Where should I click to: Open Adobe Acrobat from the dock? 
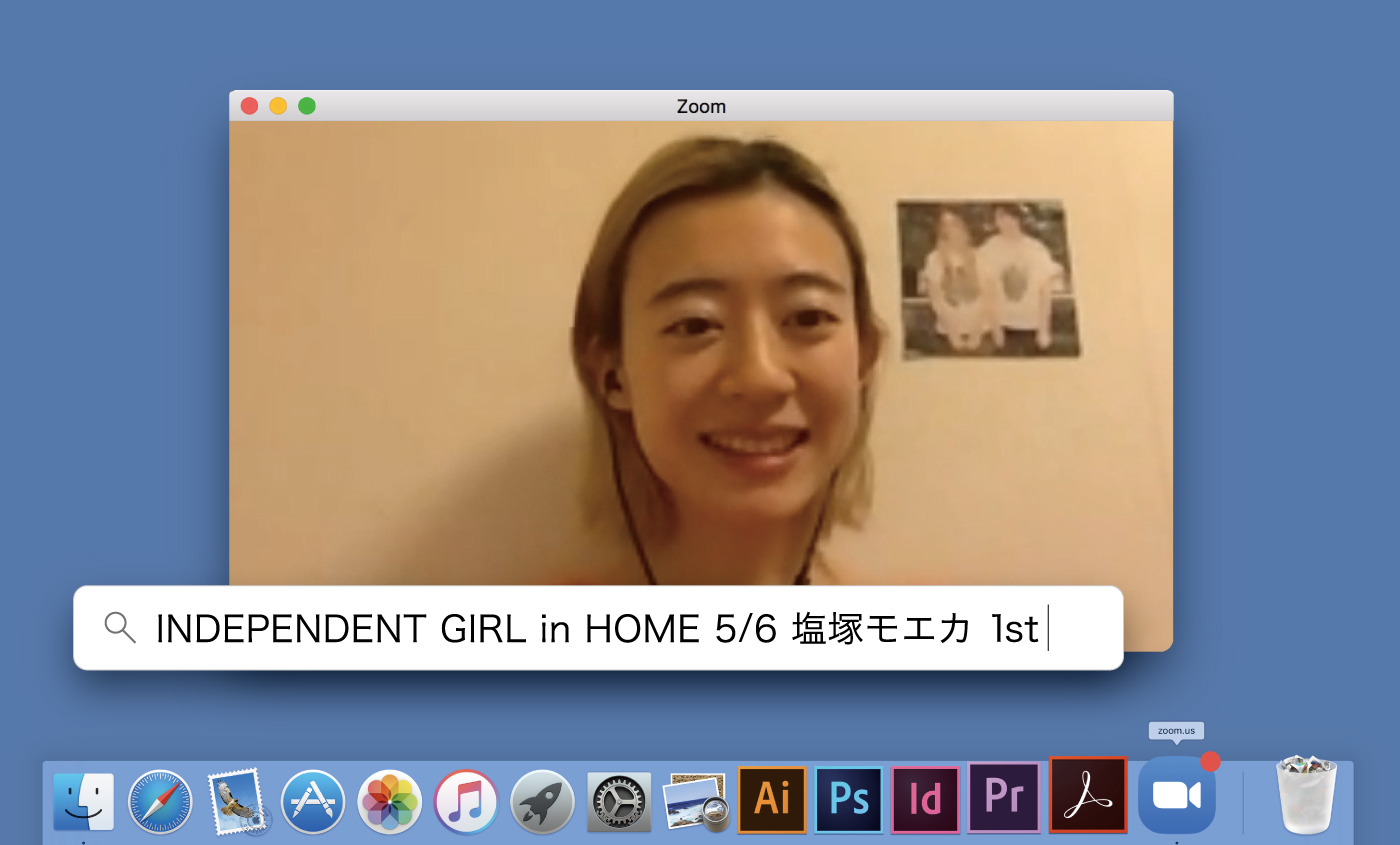coord(1088,795)
